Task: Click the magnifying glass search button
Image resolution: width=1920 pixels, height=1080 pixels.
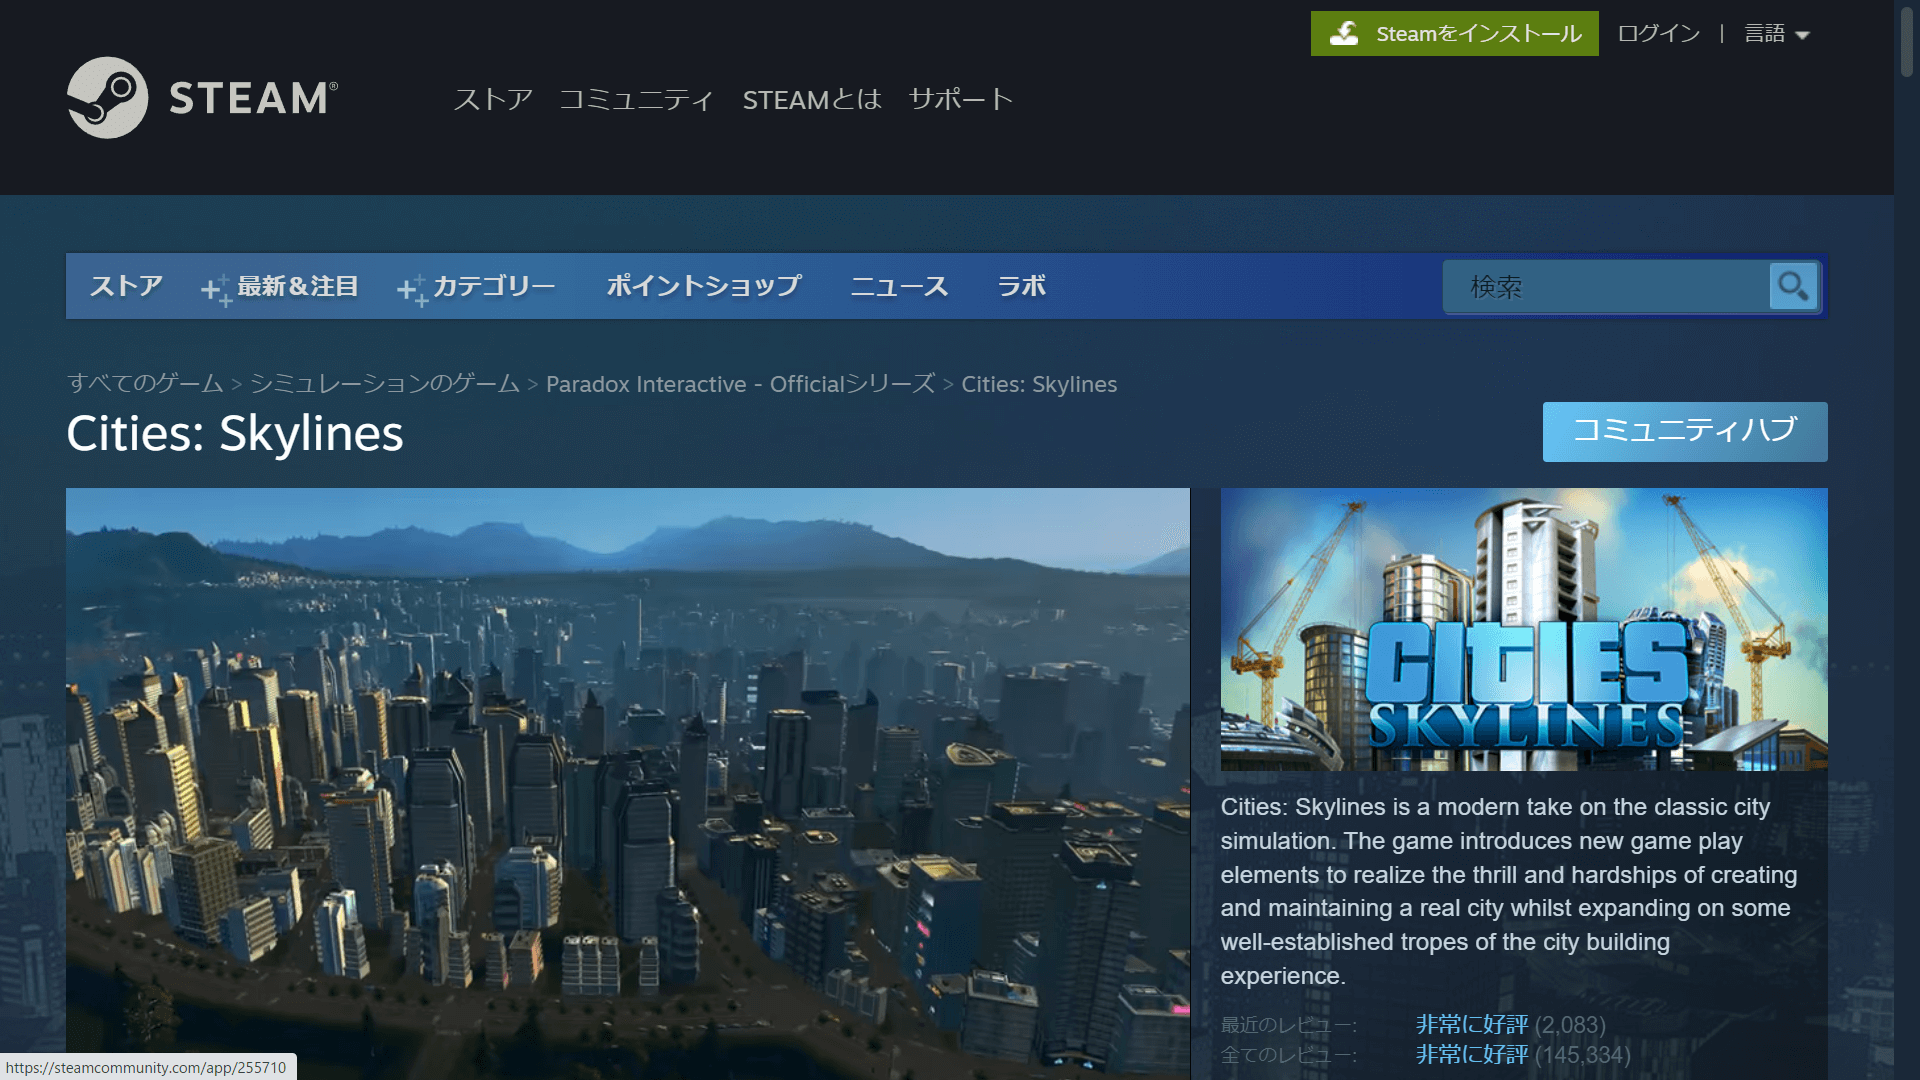Action: (1793, 287)
